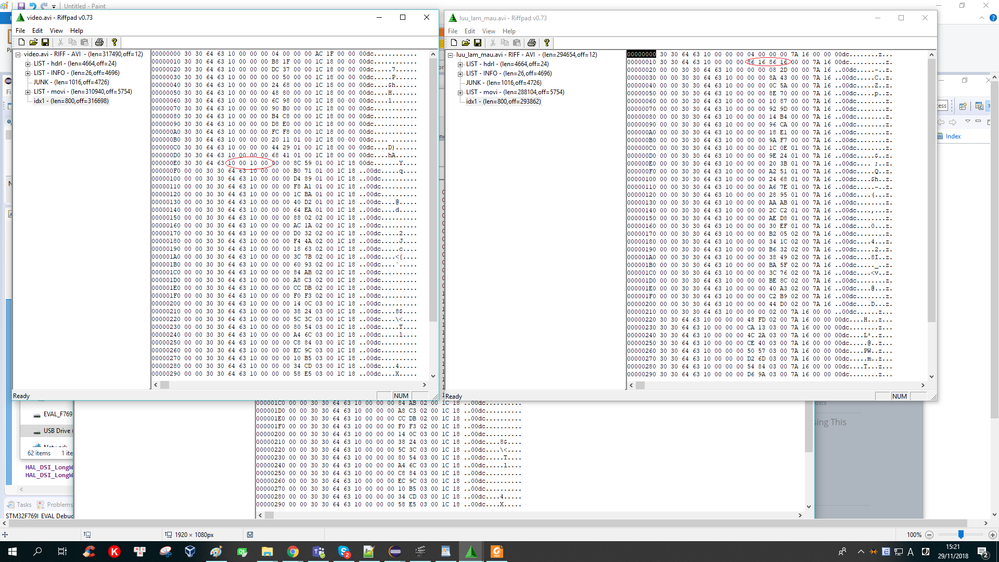
Task: Click the Paint zoom slider handle
Action: click(x=961, y=535)
